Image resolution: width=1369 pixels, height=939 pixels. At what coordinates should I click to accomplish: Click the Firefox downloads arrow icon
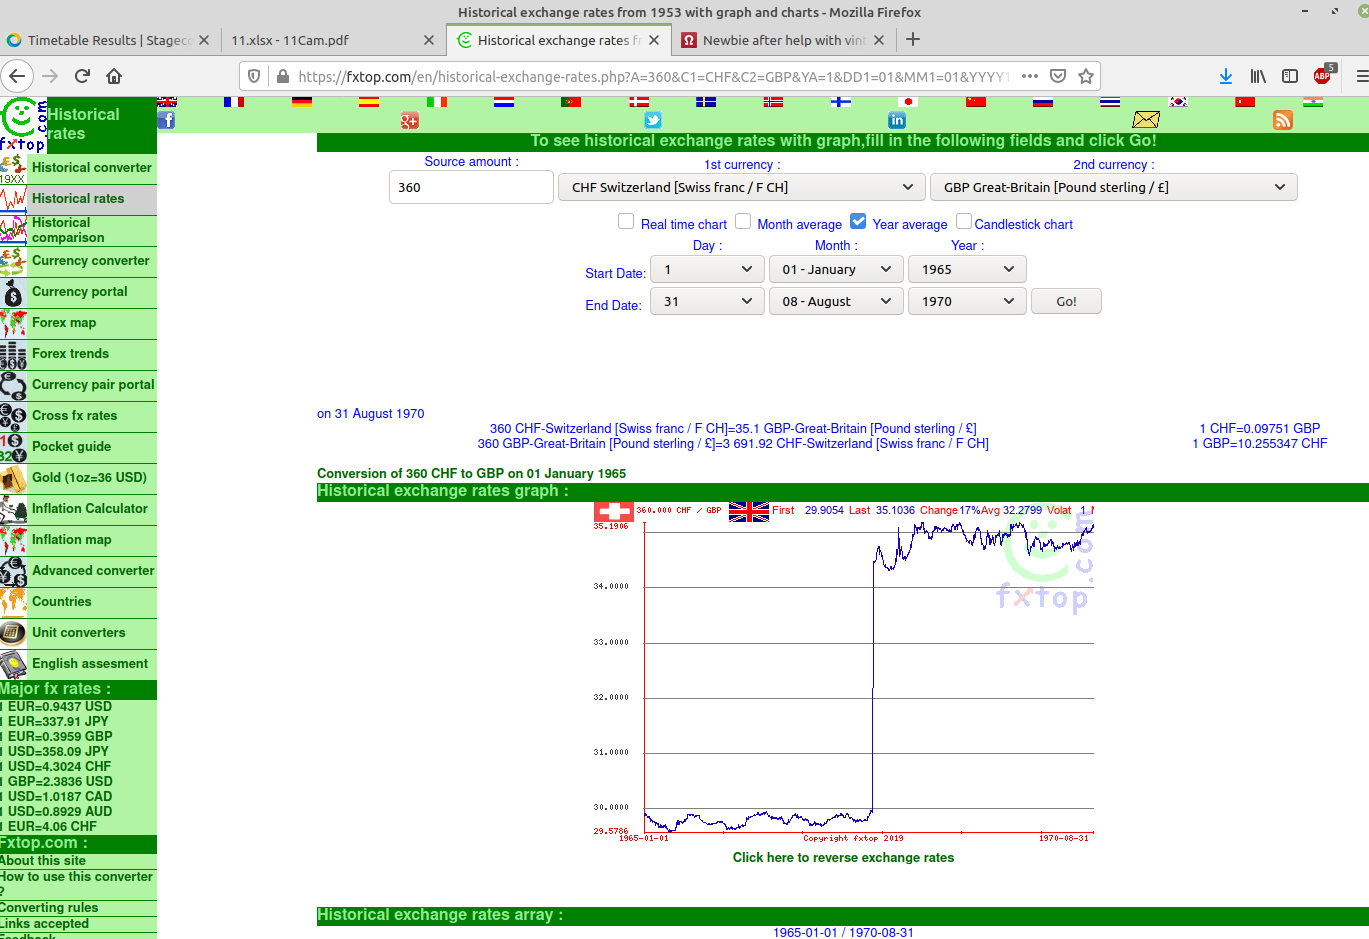[1225, 76]
